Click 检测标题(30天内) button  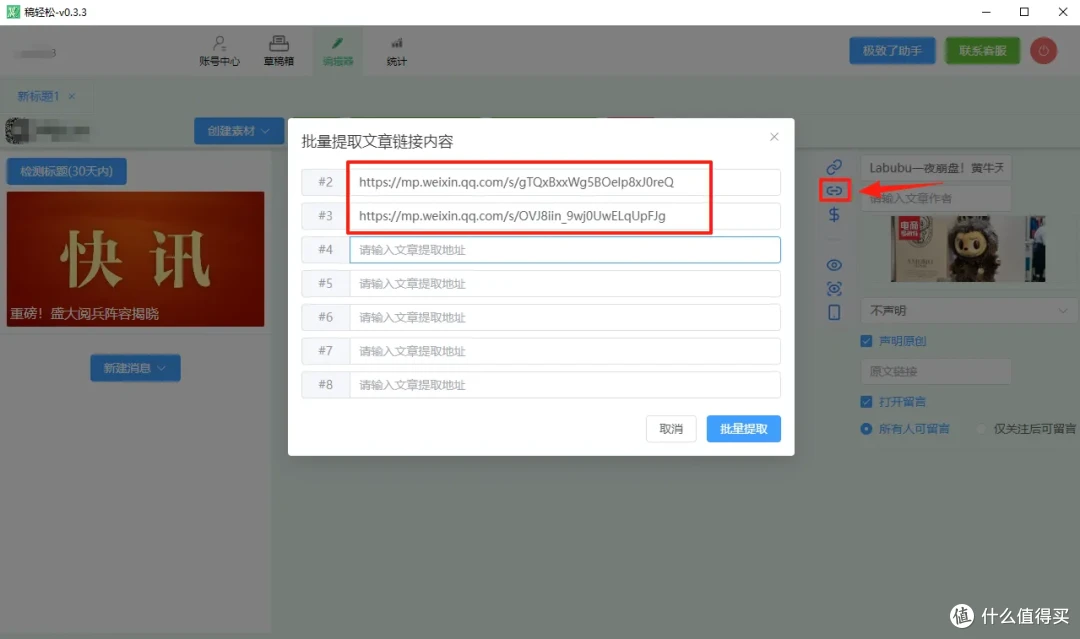pos(66,171)
